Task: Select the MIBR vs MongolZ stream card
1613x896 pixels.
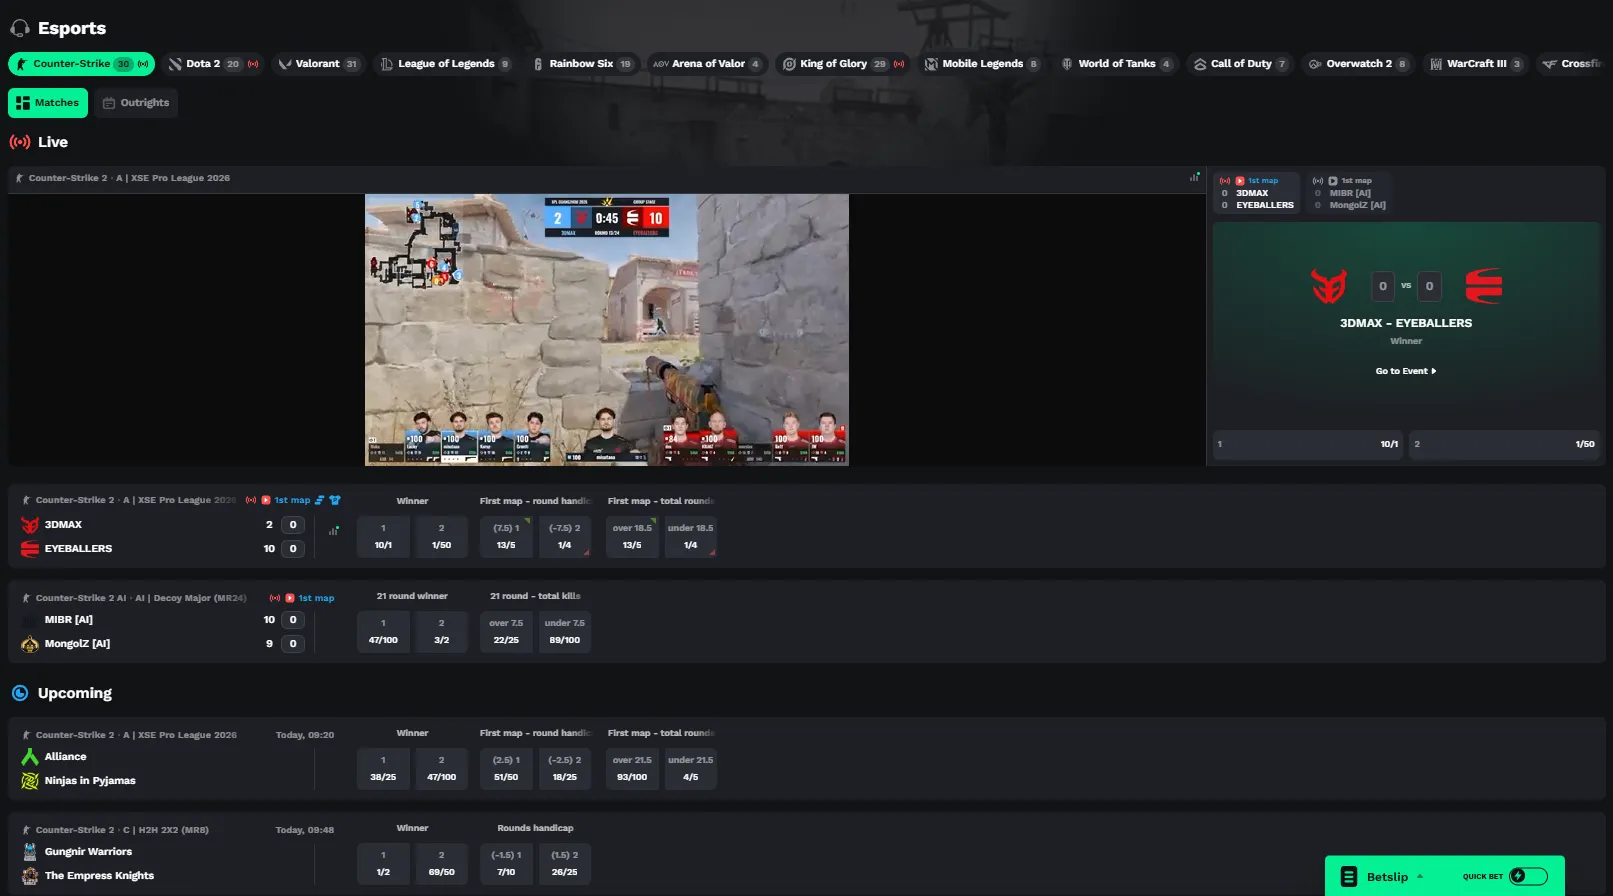Action: coord(1350,193)
